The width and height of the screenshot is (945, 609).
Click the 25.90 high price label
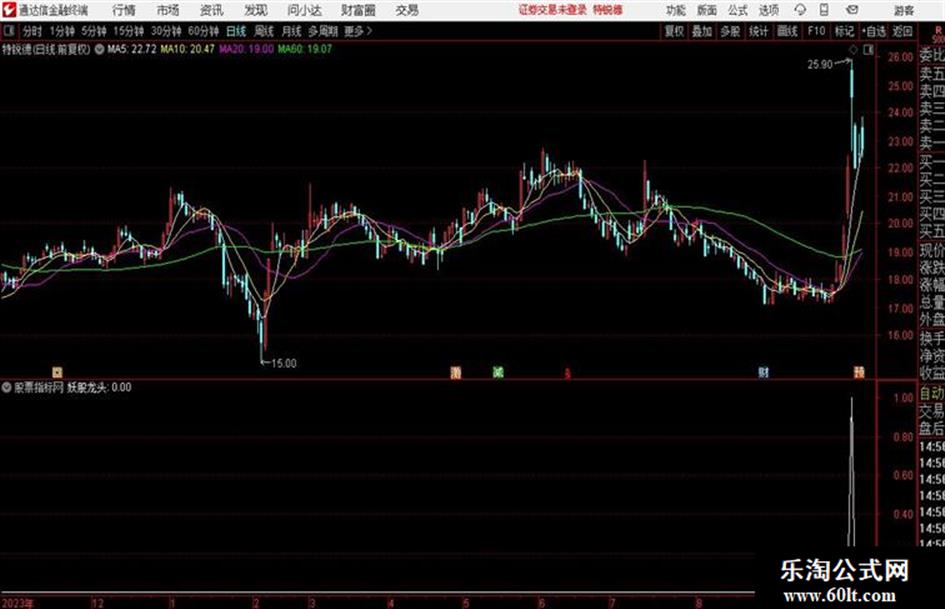[820, 65]
